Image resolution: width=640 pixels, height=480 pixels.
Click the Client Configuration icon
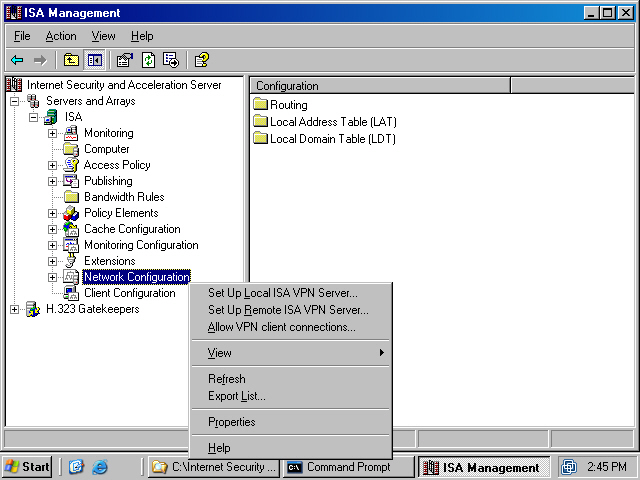coord(71,293)
